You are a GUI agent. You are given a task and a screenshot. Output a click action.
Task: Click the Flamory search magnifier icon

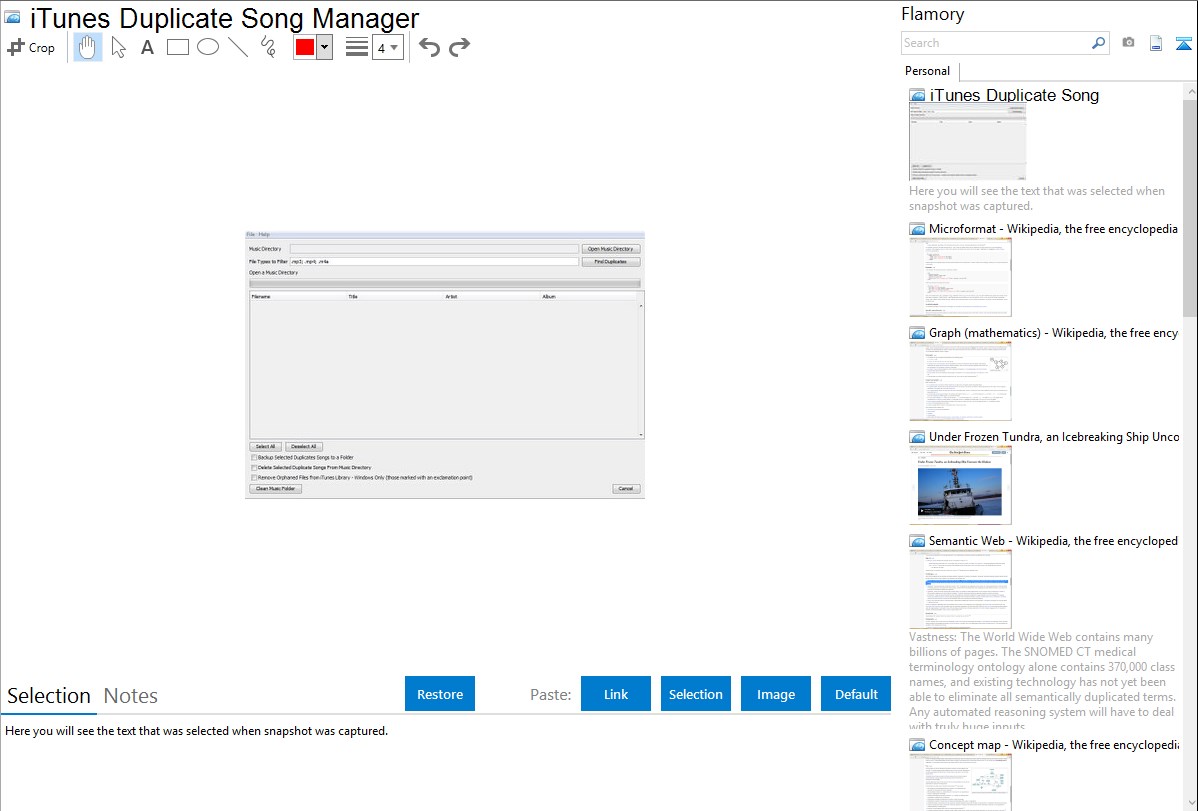pos(1098,43)
